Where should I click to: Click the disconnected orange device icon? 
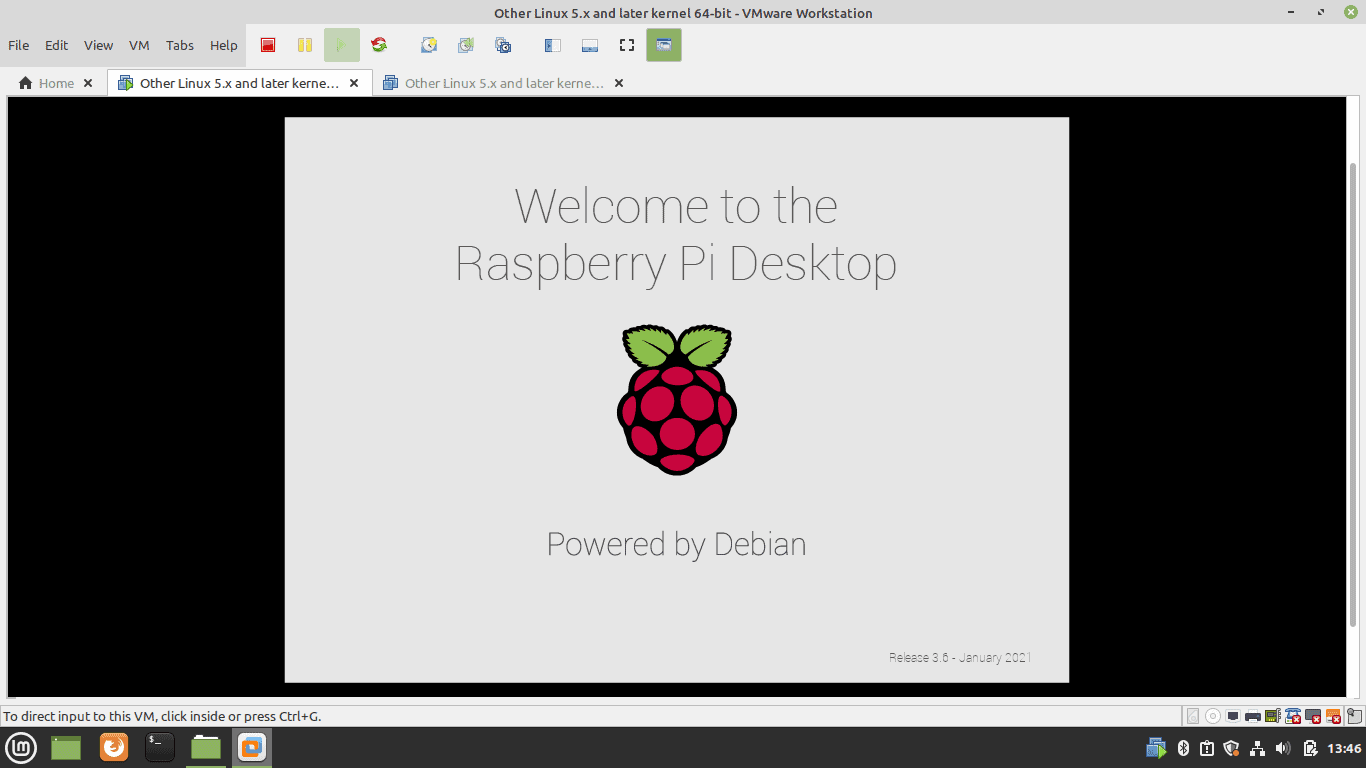1333,716
